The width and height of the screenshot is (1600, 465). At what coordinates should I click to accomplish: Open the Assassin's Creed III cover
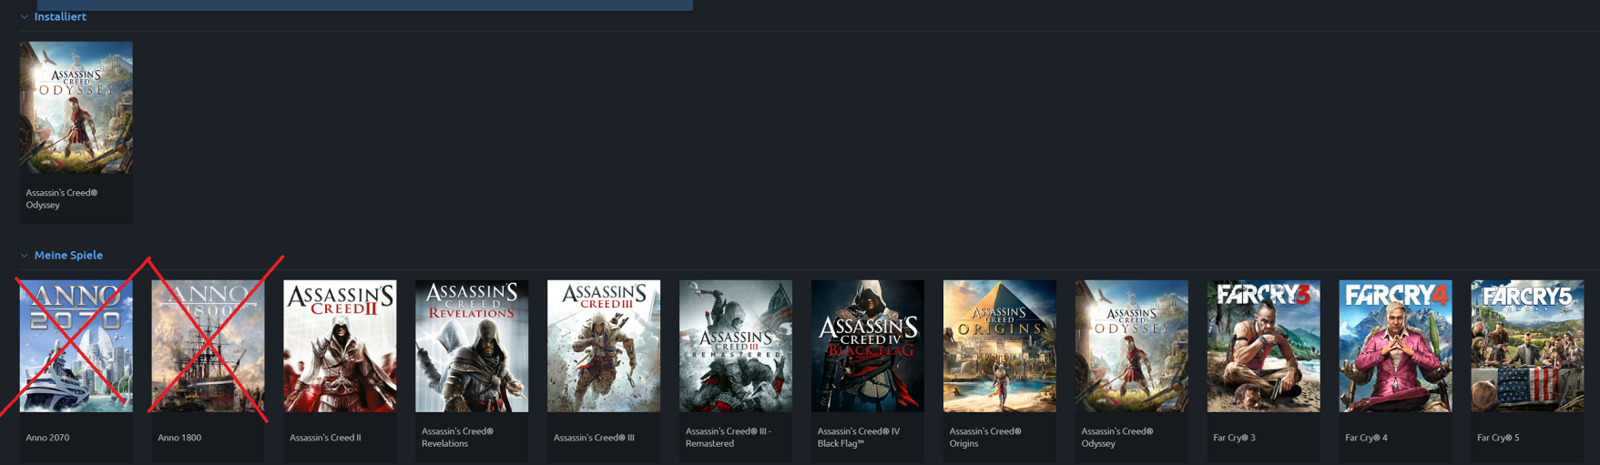[604, 346]
